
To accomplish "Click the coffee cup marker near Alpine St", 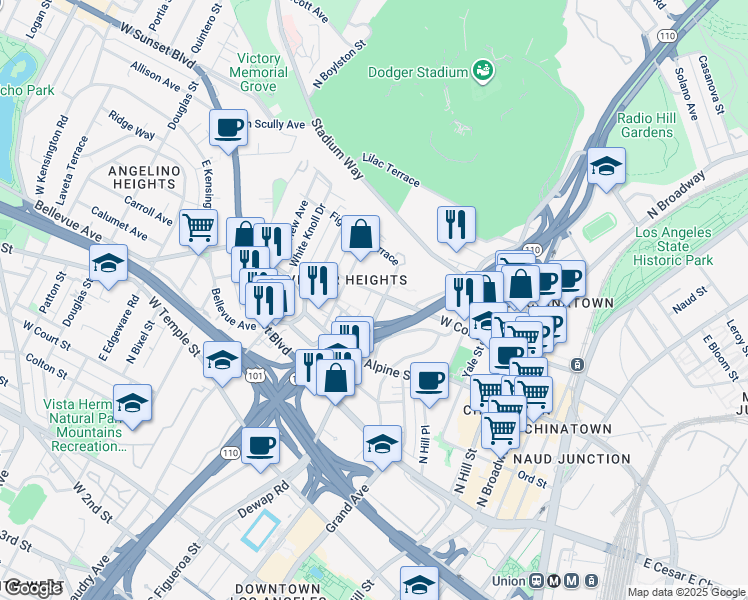I will (429, 384).
